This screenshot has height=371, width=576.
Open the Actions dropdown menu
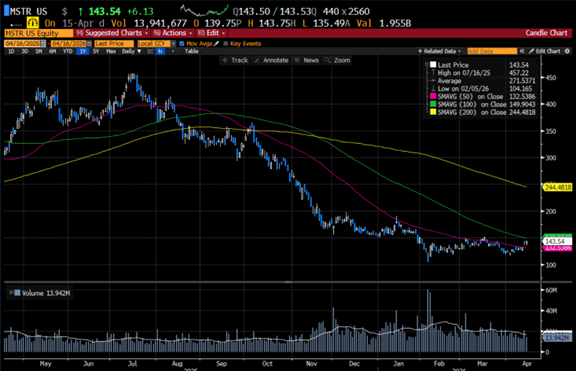[173, 33]
